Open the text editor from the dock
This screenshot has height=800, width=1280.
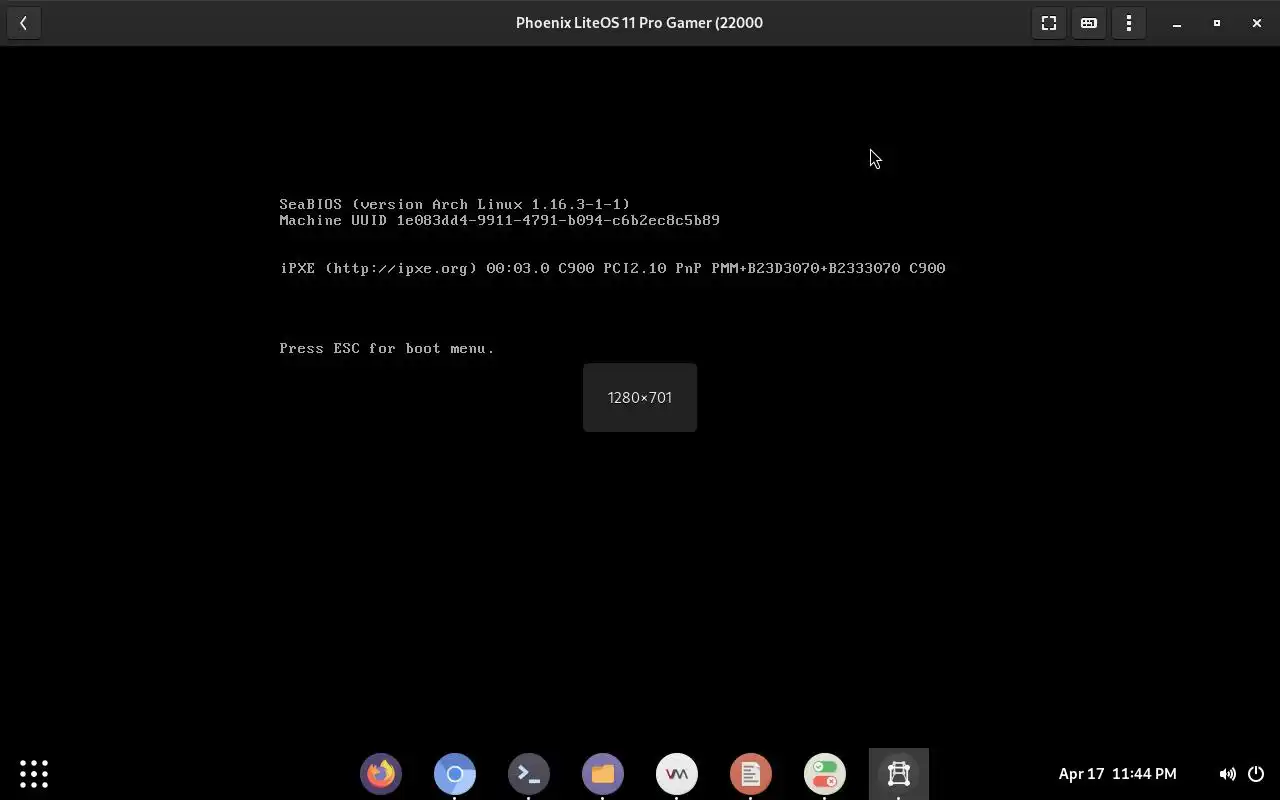tap(751, 774)
